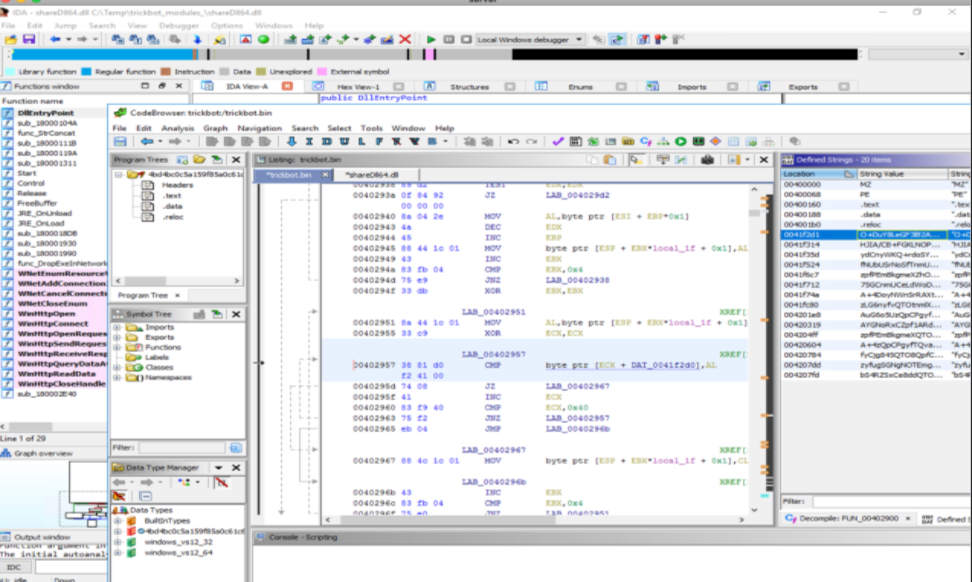Click Ghidra's undo arrow icon
The height and width of the screenshot is (582, 972).
click(513, 142)
